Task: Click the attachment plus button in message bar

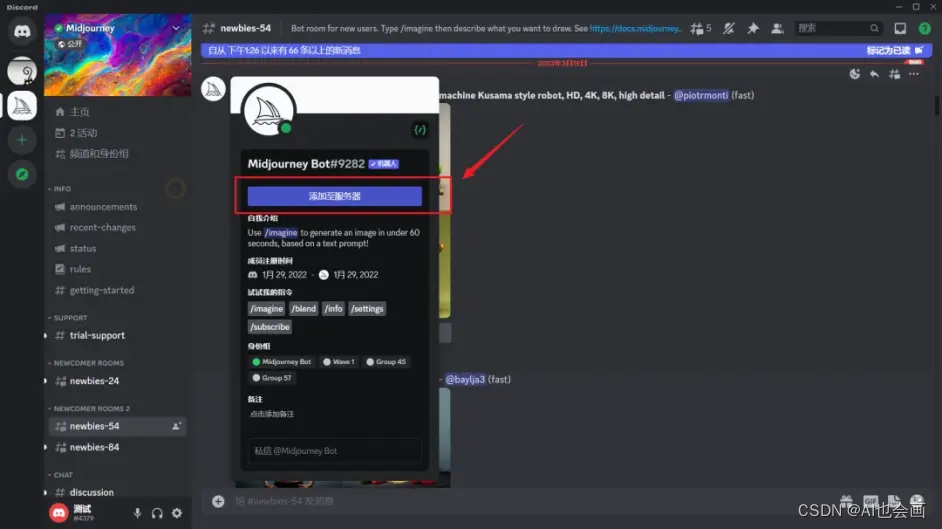Action: 218,501
